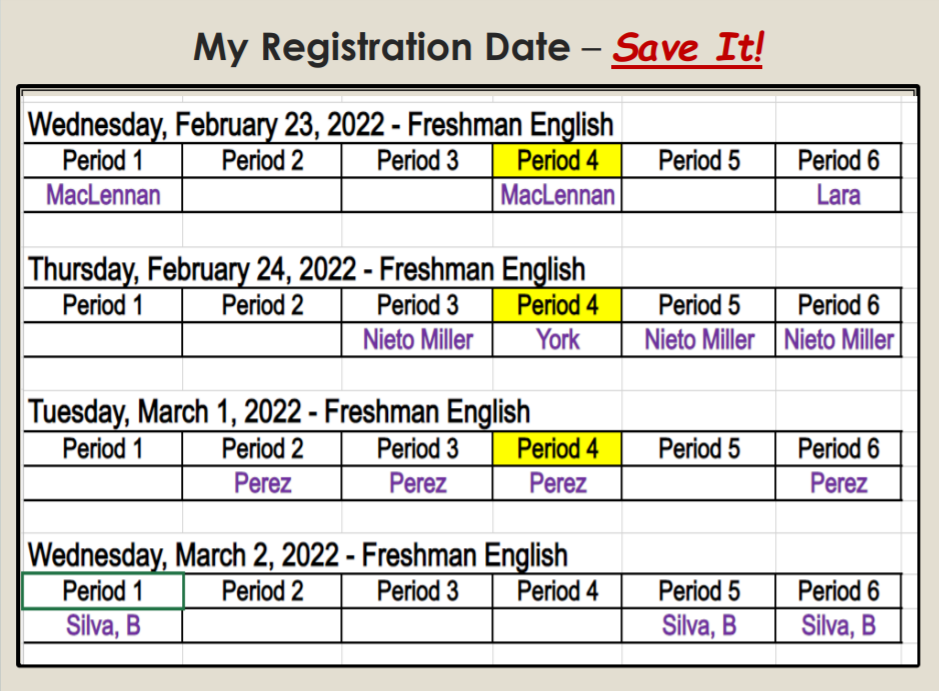The width and height of the screenshot is (939, 691).
Task: Select yellow Period 4 cell under February 23
Action: 557,160
